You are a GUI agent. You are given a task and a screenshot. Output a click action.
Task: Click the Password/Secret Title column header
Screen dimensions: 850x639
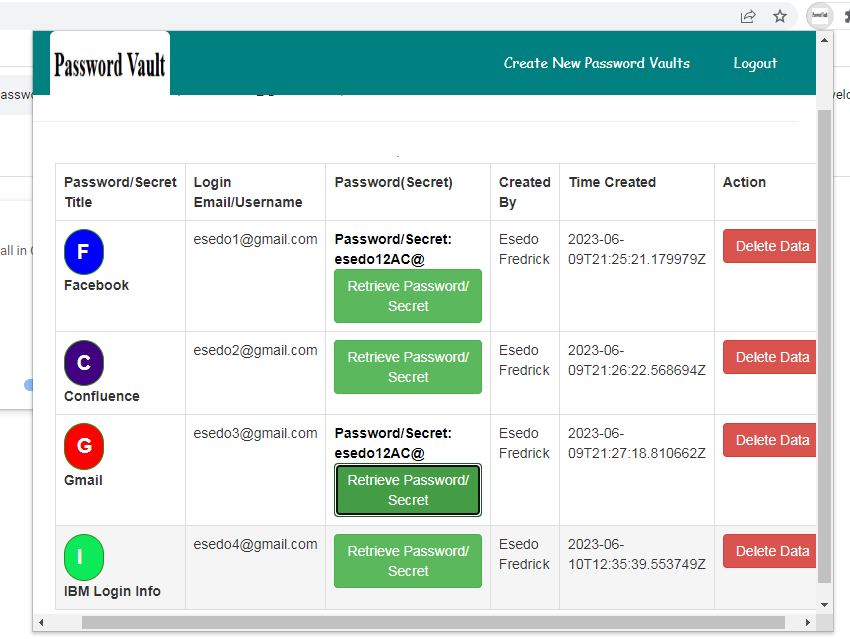click(x=120, y=192)
